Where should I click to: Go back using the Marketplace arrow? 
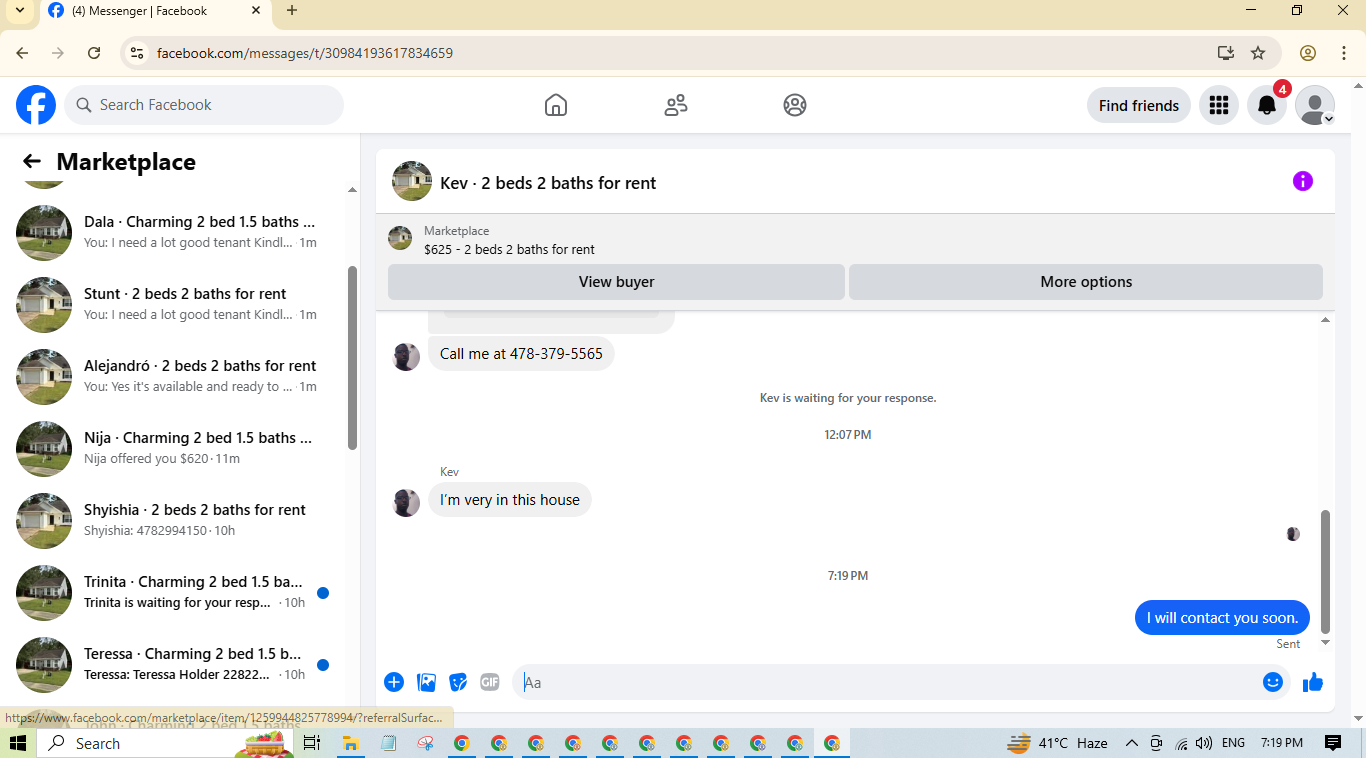pyautogui.click(x=32, y=162)
